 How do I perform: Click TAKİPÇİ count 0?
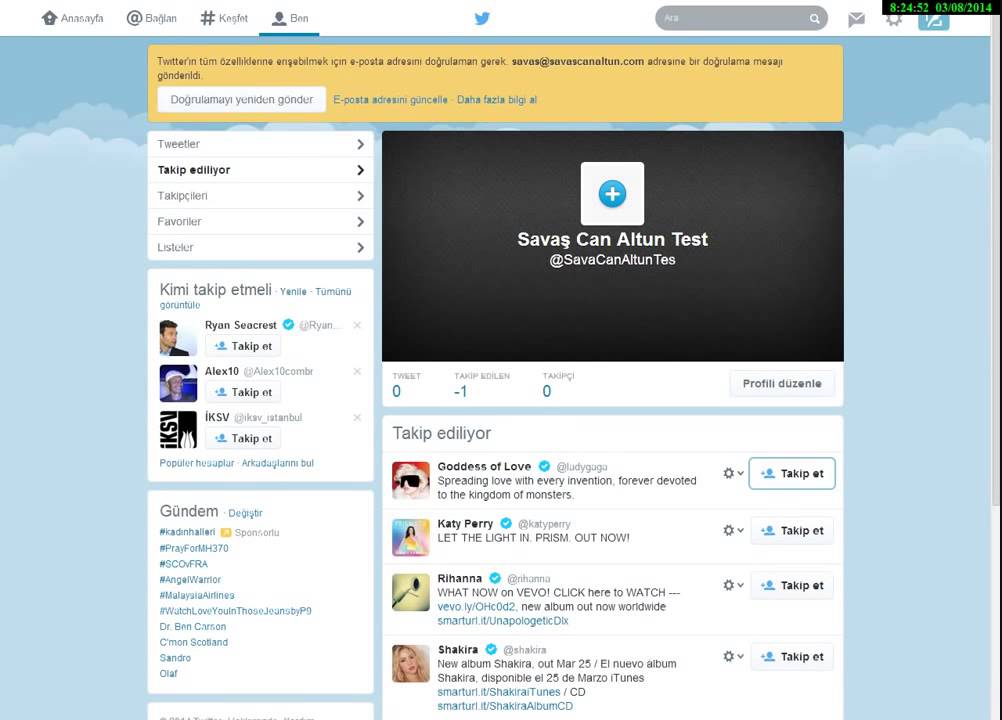point(547,392)
